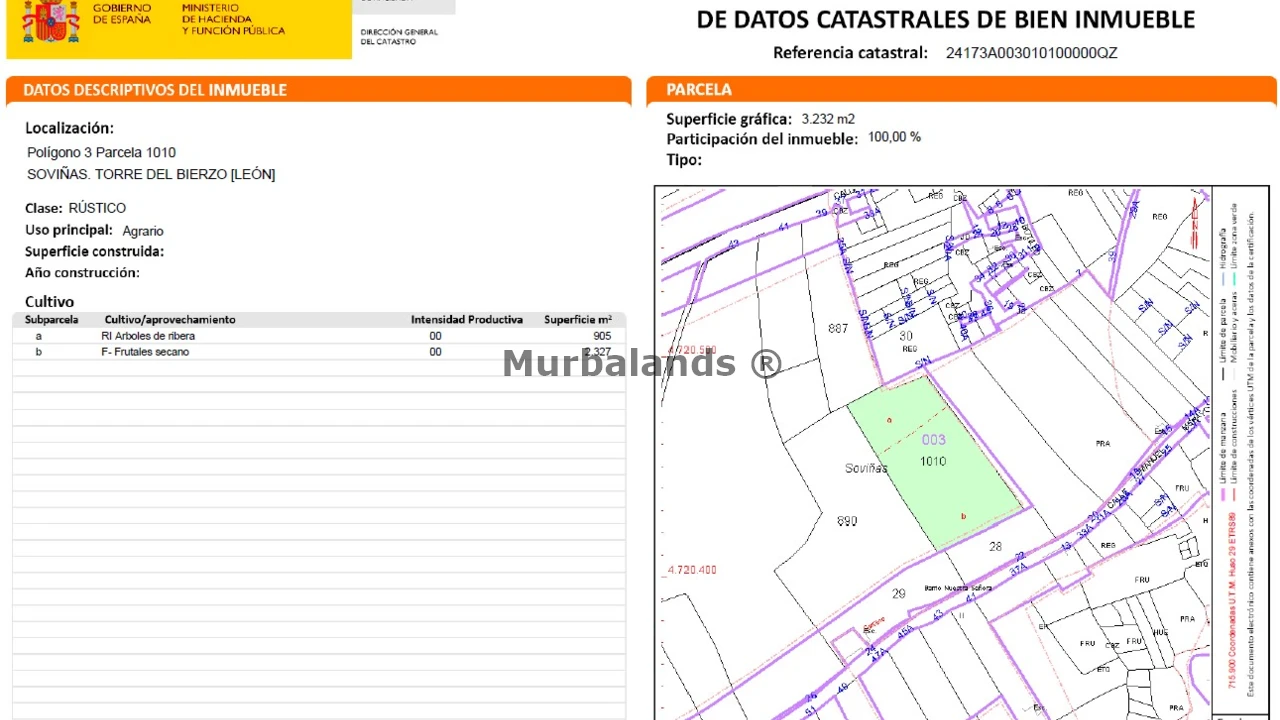Select the row for Arboles de ribera
Image resolution: width=1280 pixels, height=720 pixels.
319,336
